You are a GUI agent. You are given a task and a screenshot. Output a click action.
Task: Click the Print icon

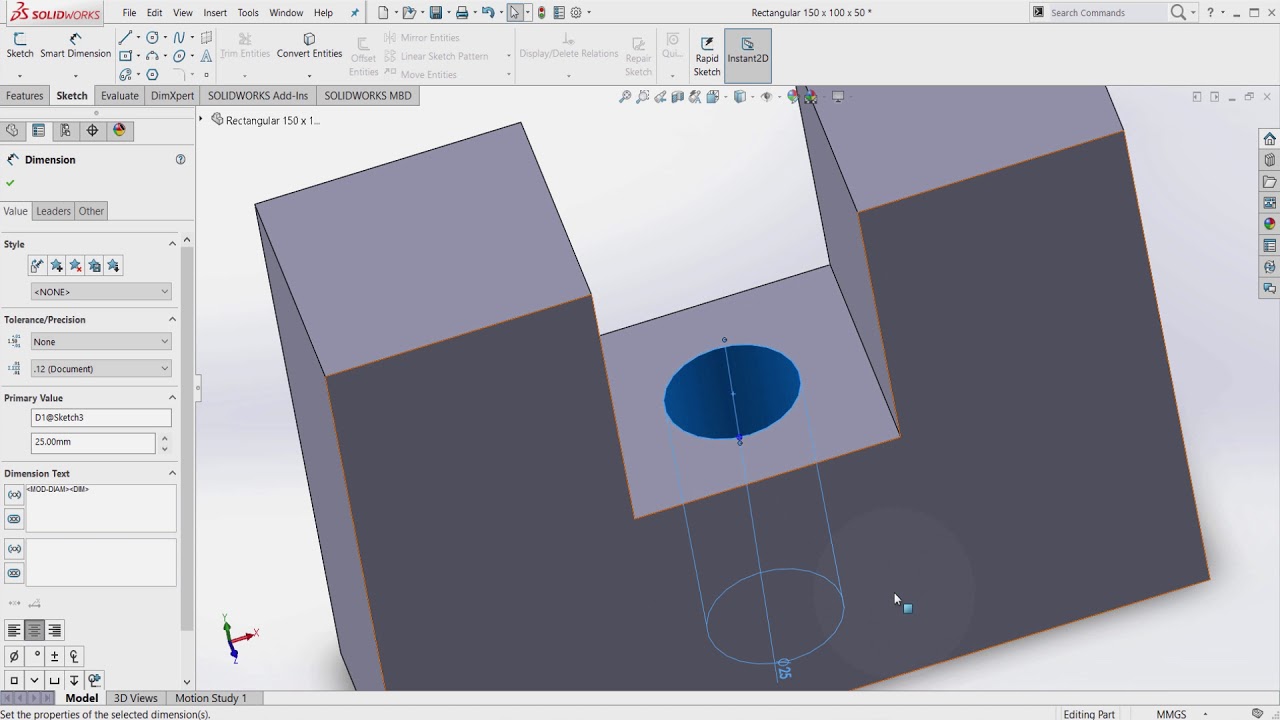[x=462, y=13]
